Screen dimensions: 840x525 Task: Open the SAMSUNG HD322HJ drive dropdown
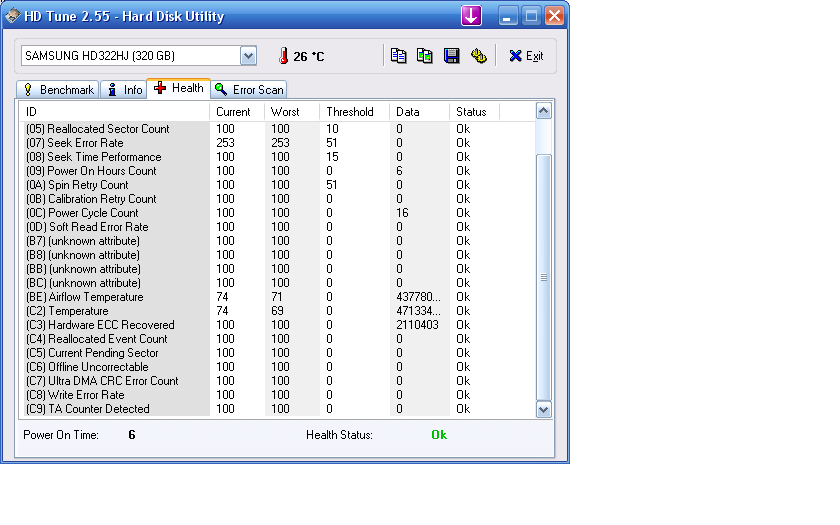248,56
